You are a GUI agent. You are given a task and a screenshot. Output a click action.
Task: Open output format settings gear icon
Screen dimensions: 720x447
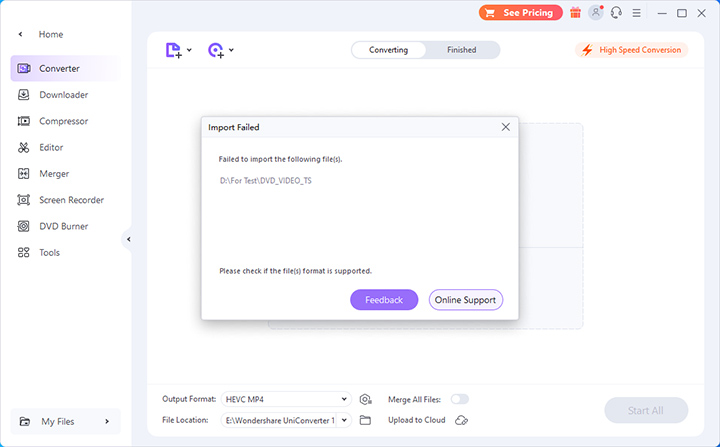366,399
